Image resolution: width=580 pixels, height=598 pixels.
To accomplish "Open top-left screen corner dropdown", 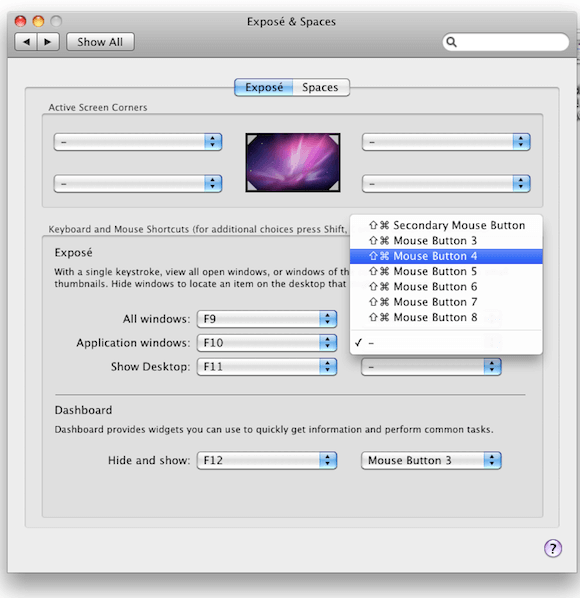I will click(138, 142).
